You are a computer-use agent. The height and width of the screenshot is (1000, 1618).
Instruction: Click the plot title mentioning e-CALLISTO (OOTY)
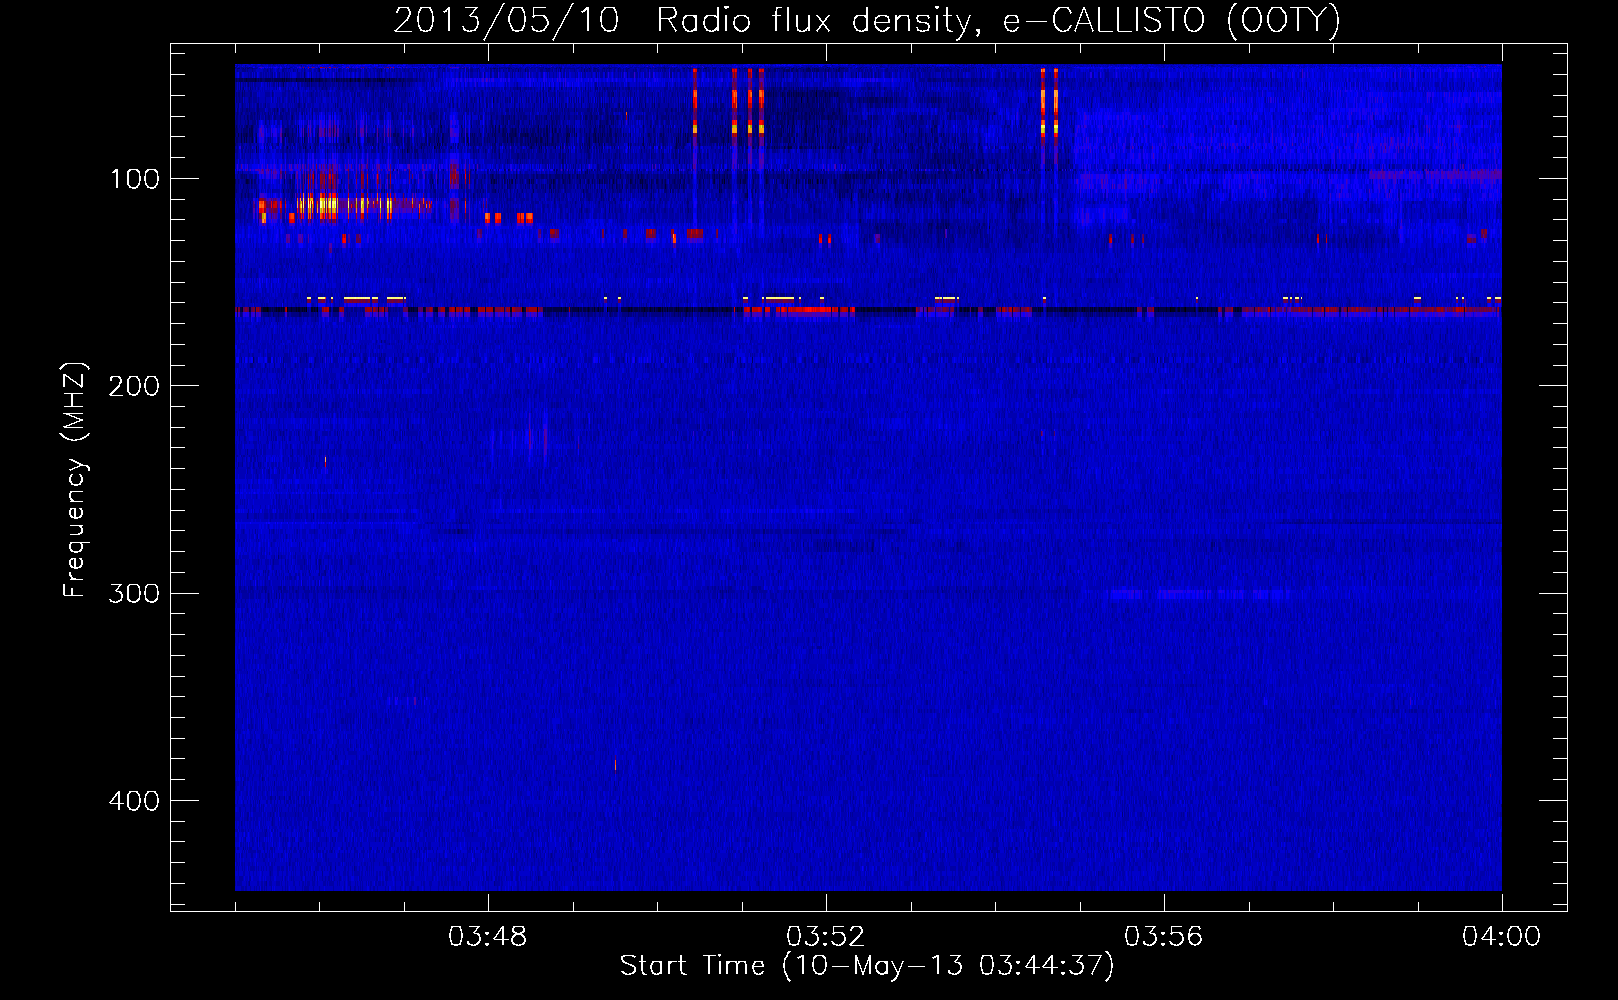click(866, 20)
